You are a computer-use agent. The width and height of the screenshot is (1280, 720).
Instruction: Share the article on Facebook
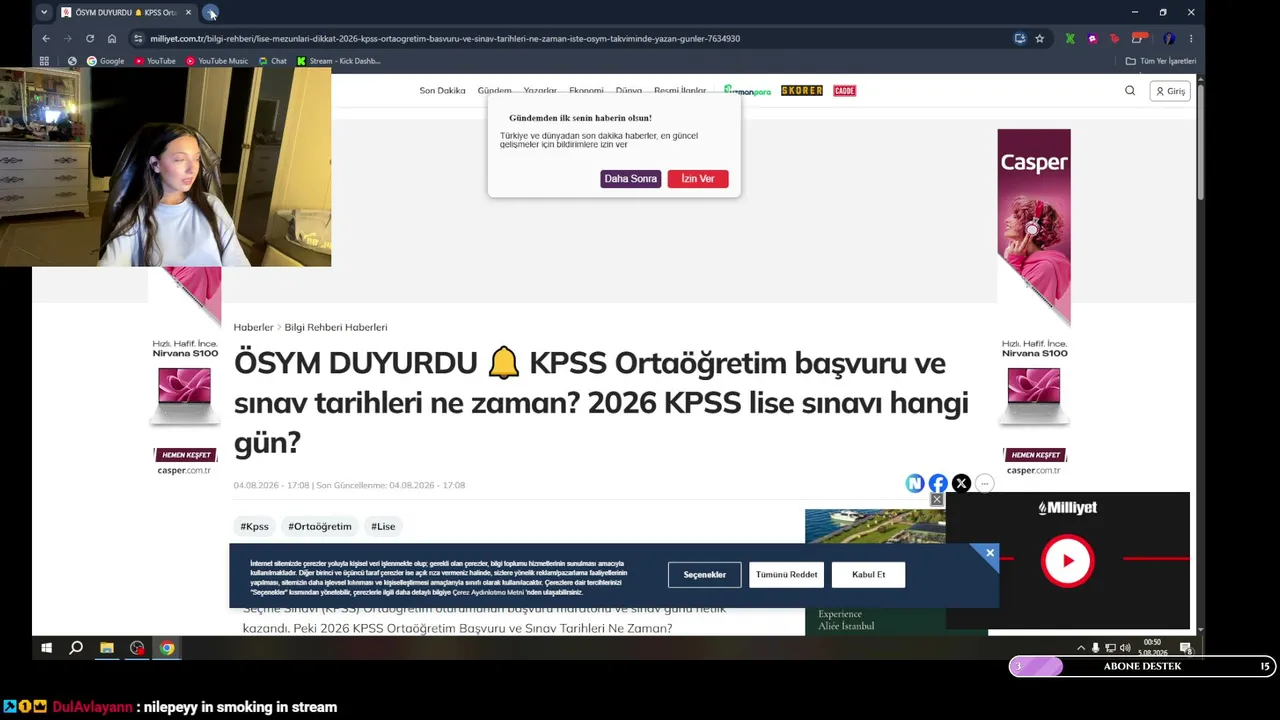click(938, 484)
